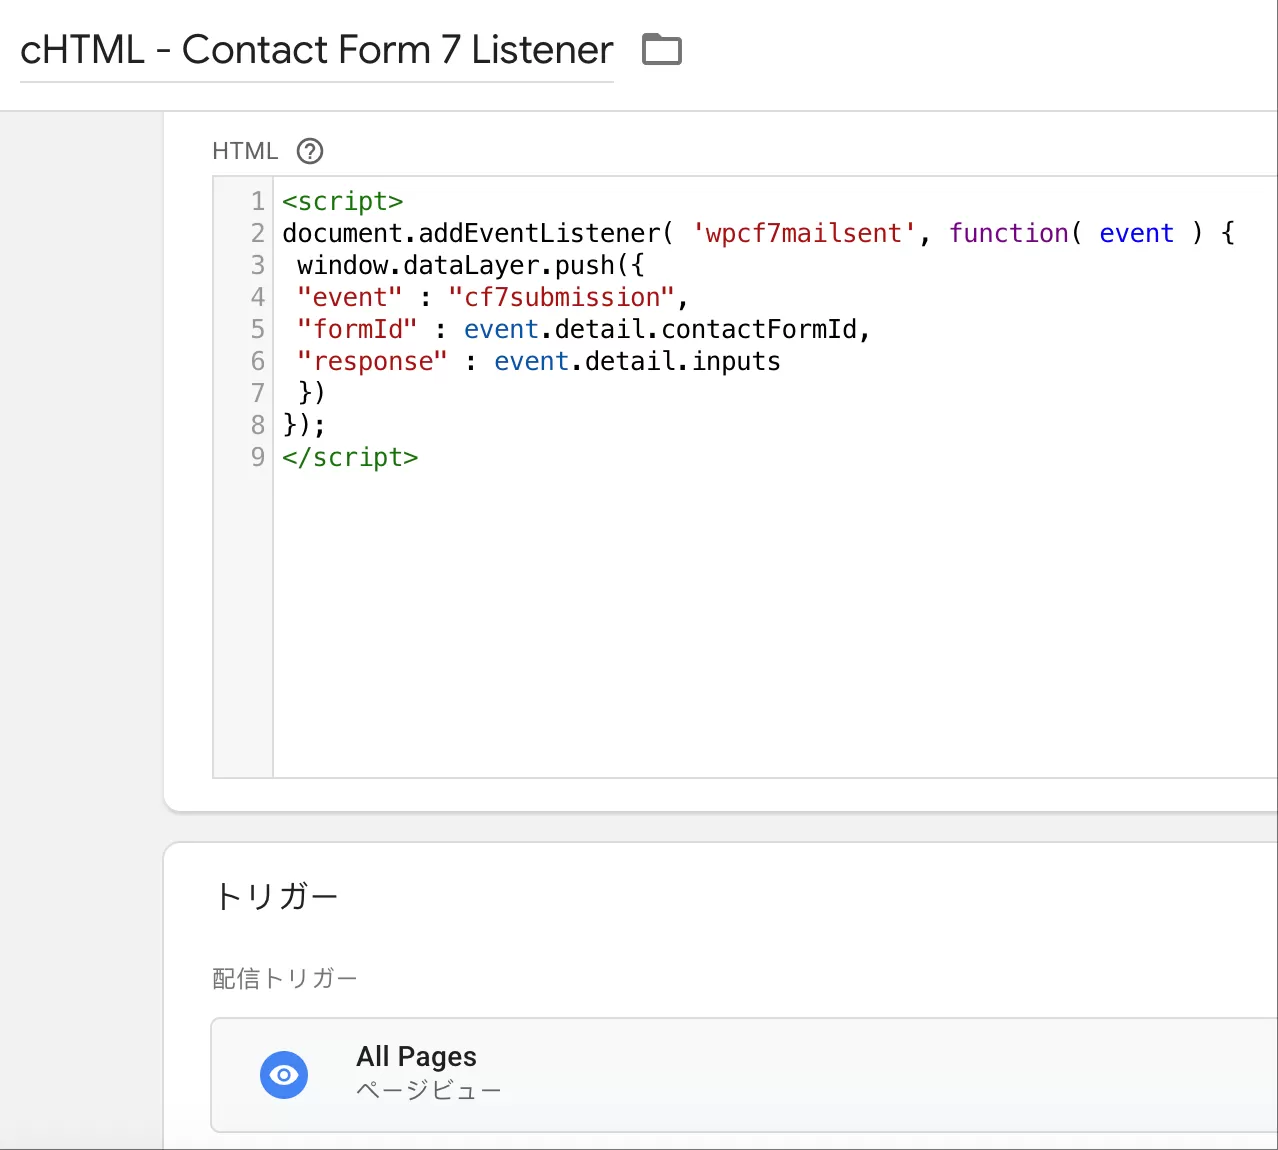Edit the tag name 'cHTML - Contact Form 7 Listener'
The image size is (1278, 1150).
316,50
